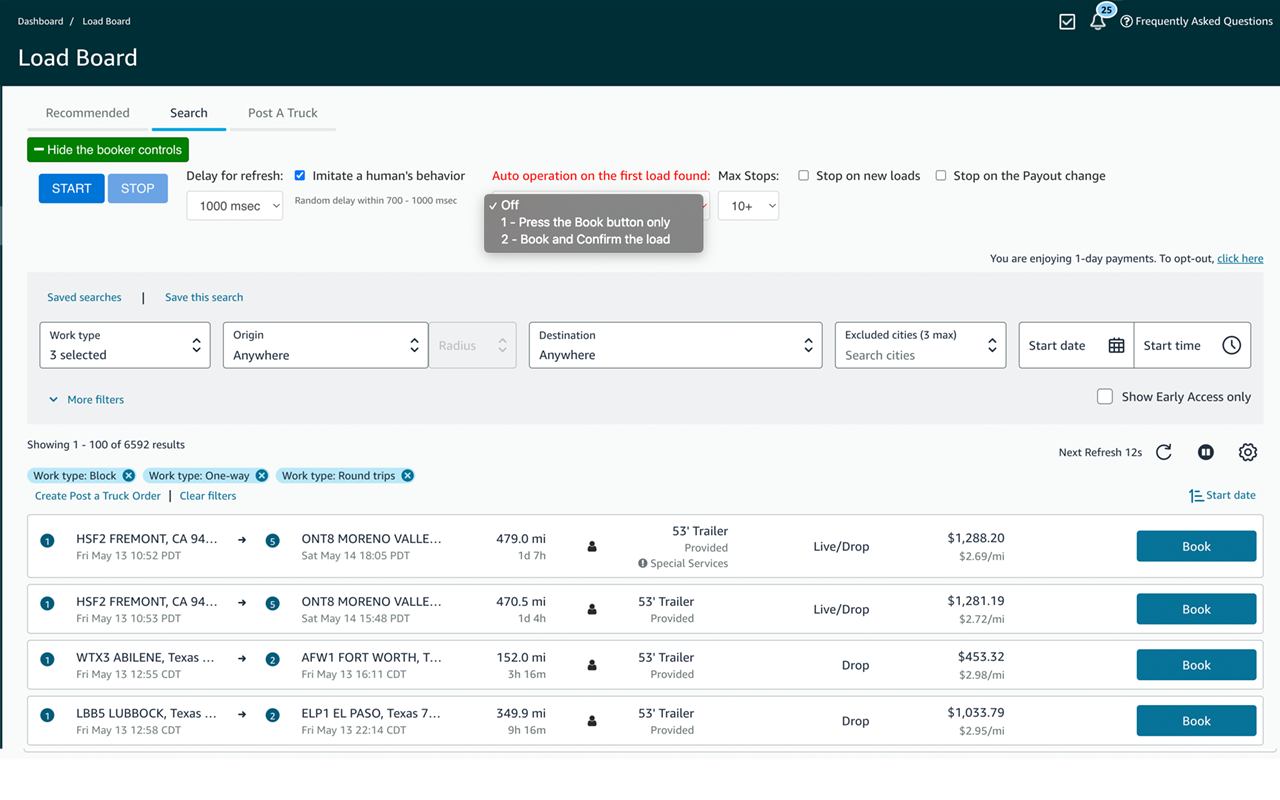Open the Destination selector
The image size is (1280, 800).
[675, 345]
